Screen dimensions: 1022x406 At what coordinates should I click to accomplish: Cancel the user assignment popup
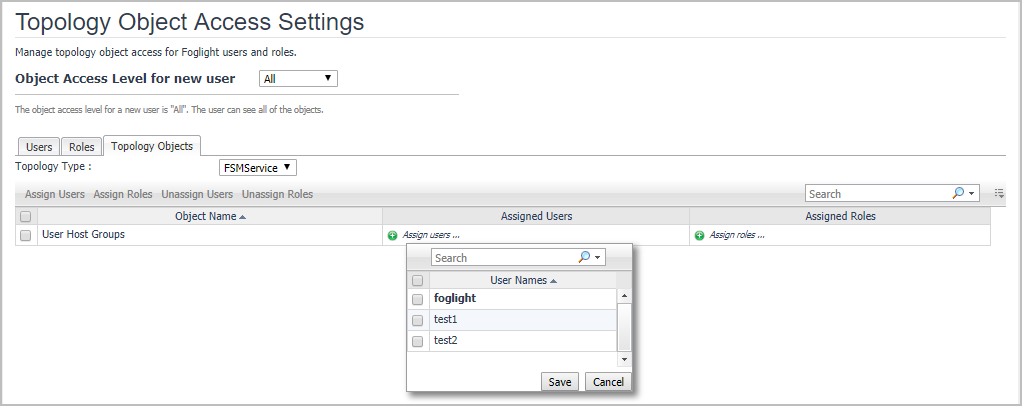tap(608, 382)
